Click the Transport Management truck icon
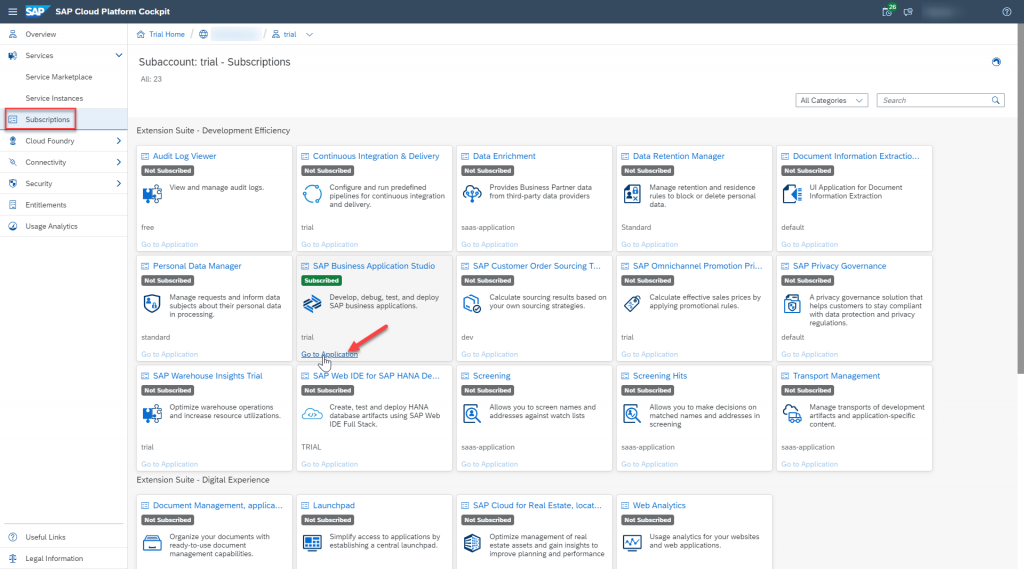Image resolution: width=1024 pixels, height=569 pixels. point(792,414)
